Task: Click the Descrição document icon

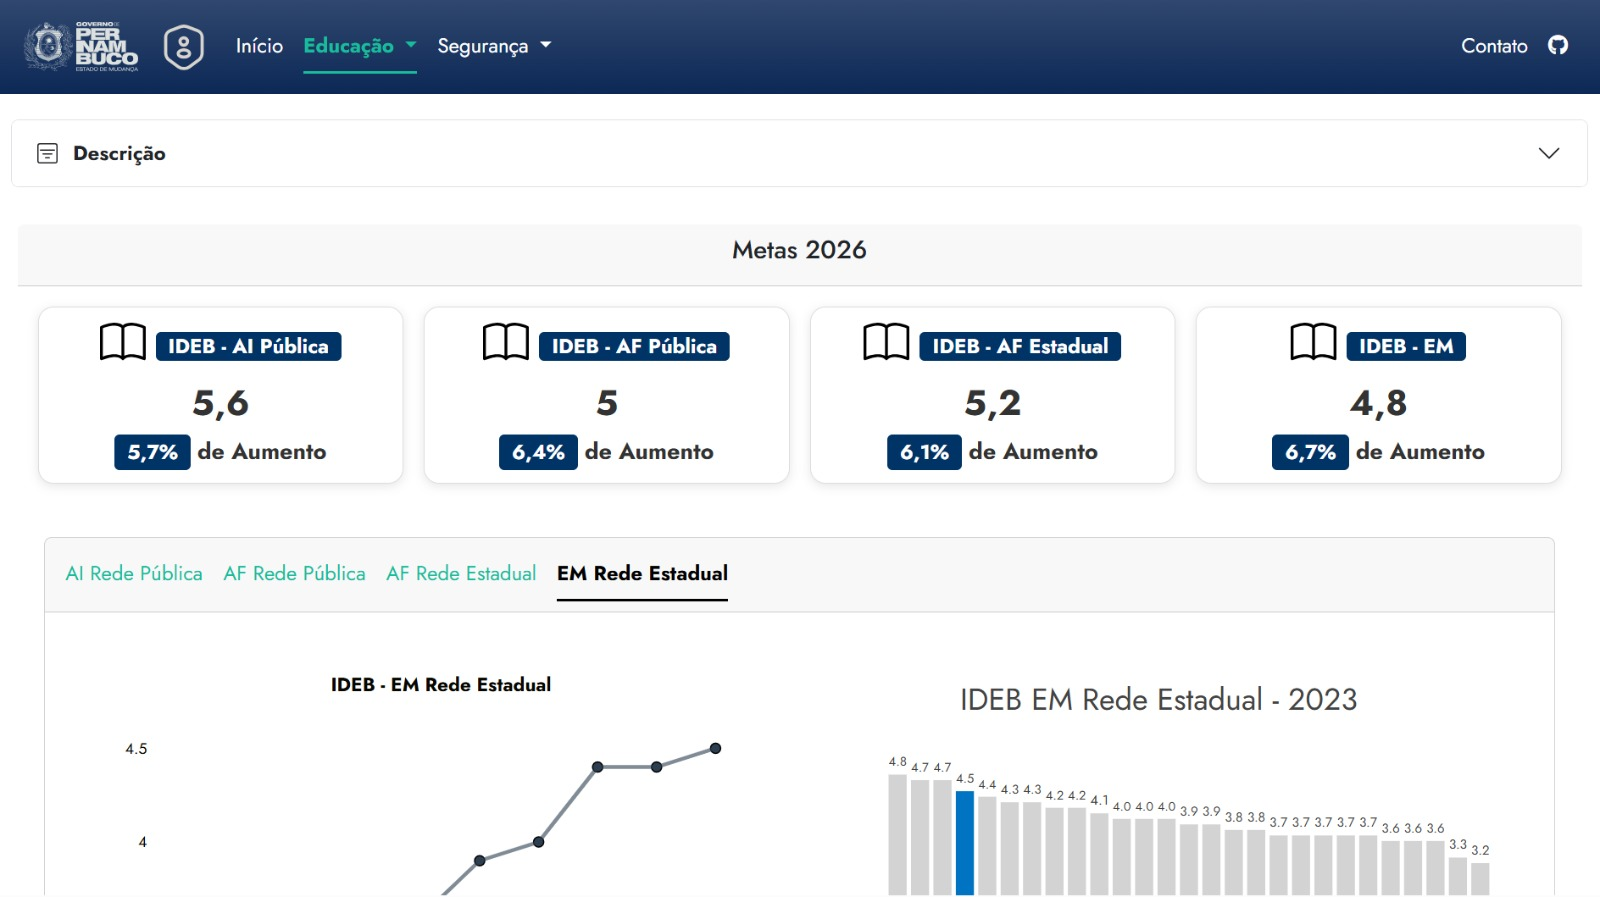Action: tap(47, 153)
